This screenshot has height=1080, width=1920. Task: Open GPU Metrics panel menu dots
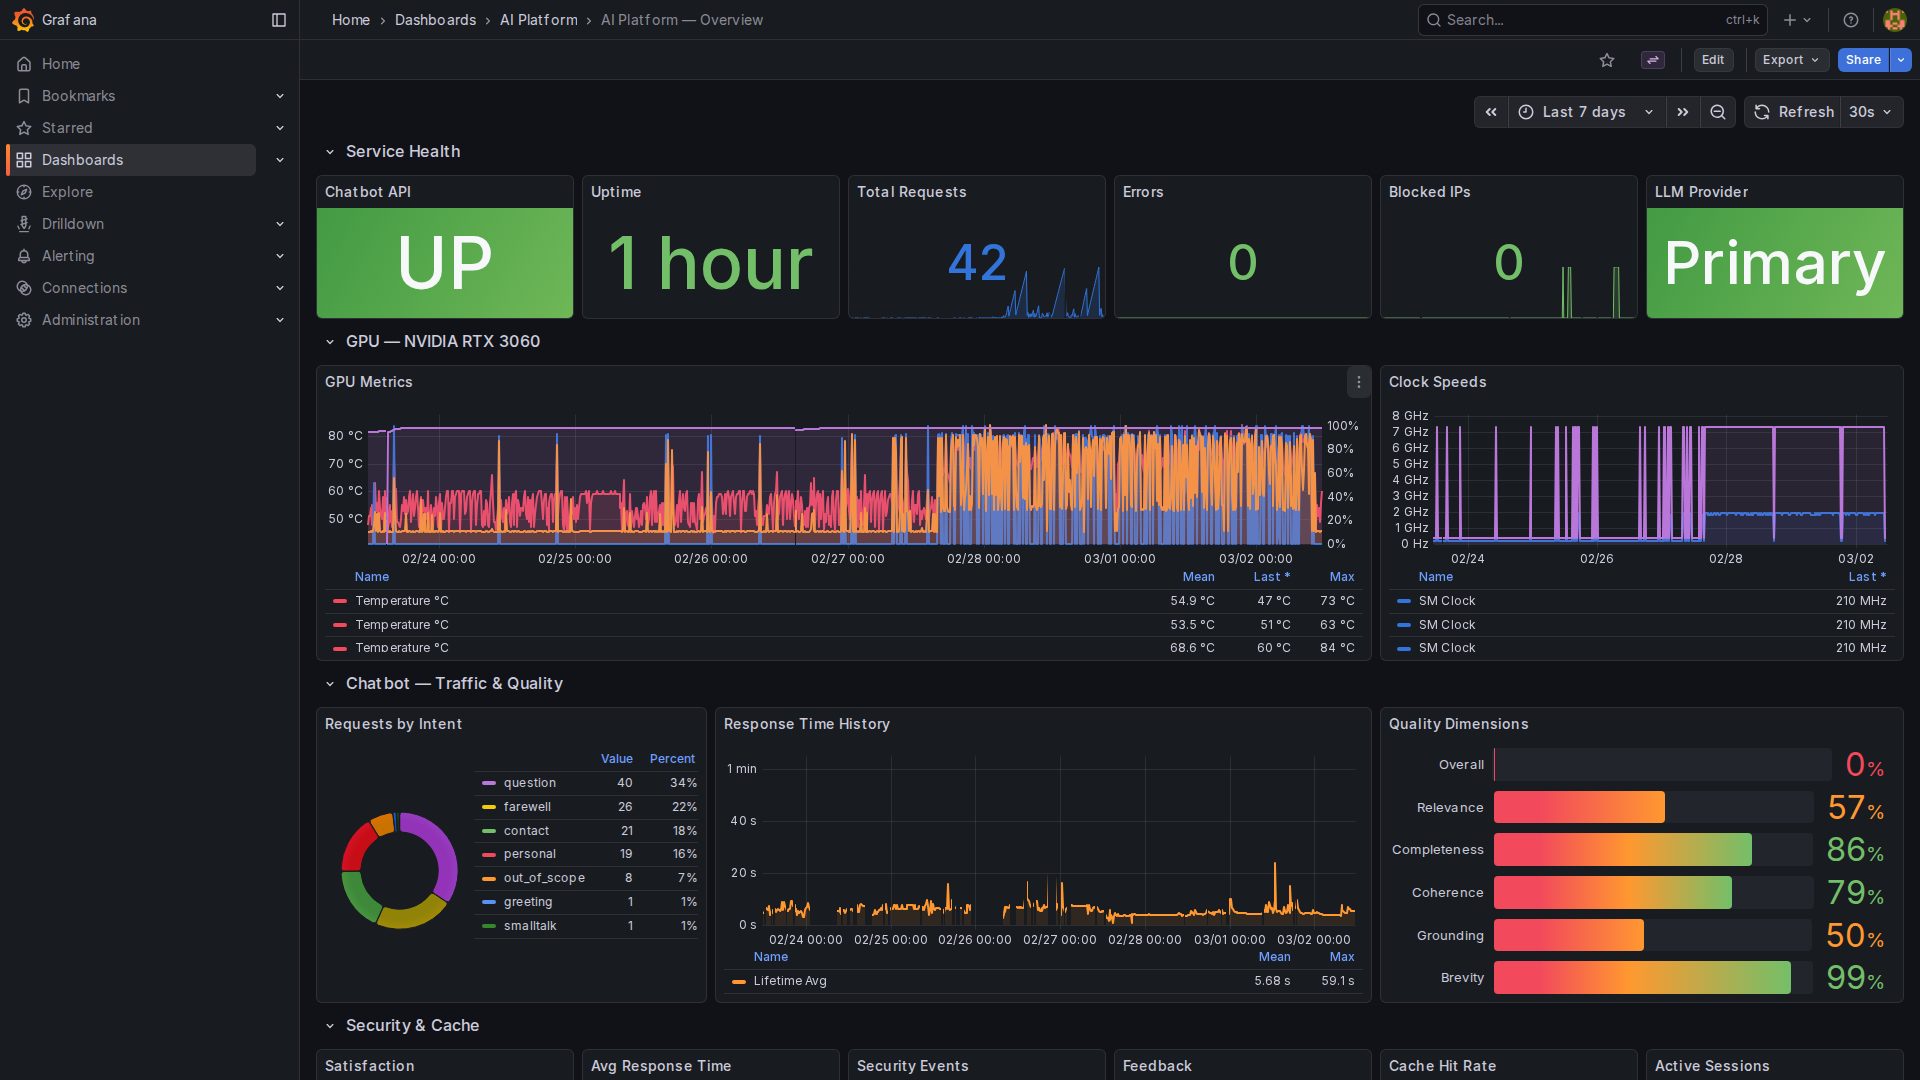click(1359, 382)
